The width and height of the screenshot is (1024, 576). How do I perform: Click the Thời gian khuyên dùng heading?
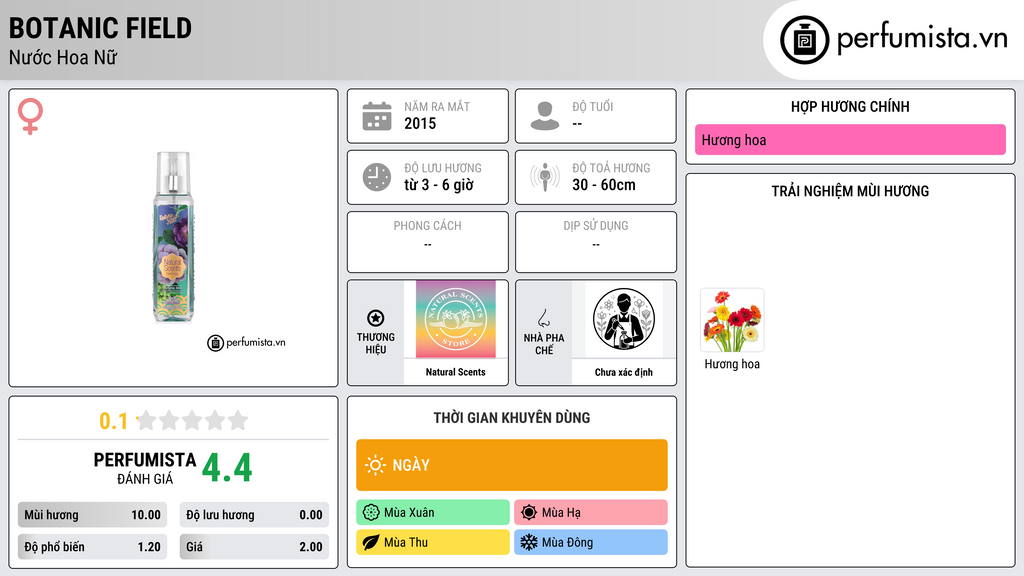pos(512,418)
